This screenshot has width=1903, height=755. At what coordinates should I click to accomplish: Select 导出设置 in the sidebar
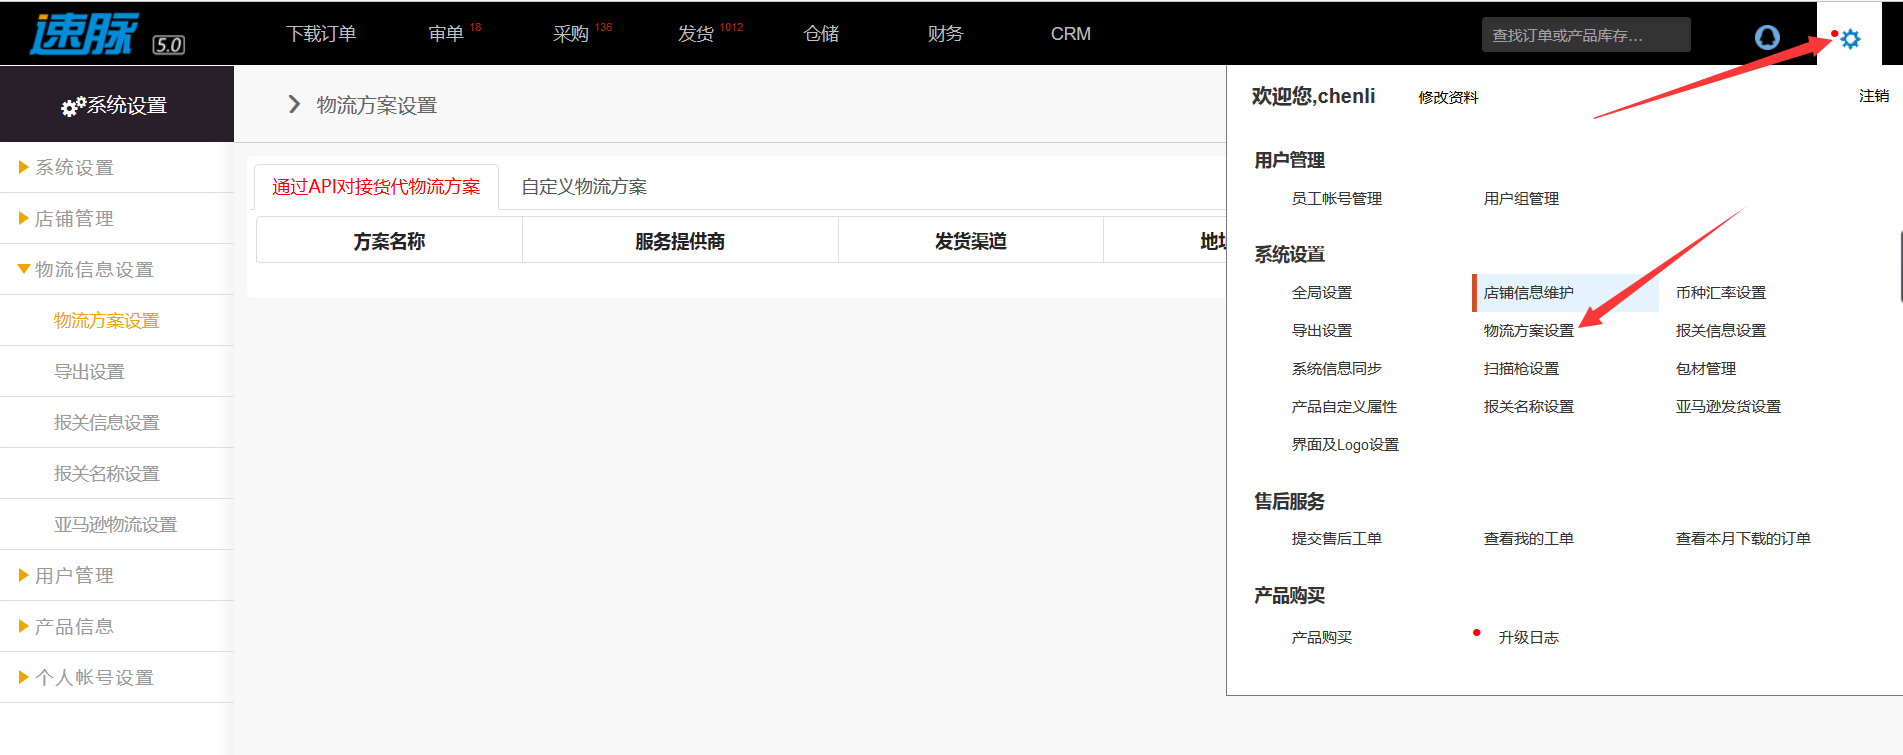(89, 371)
